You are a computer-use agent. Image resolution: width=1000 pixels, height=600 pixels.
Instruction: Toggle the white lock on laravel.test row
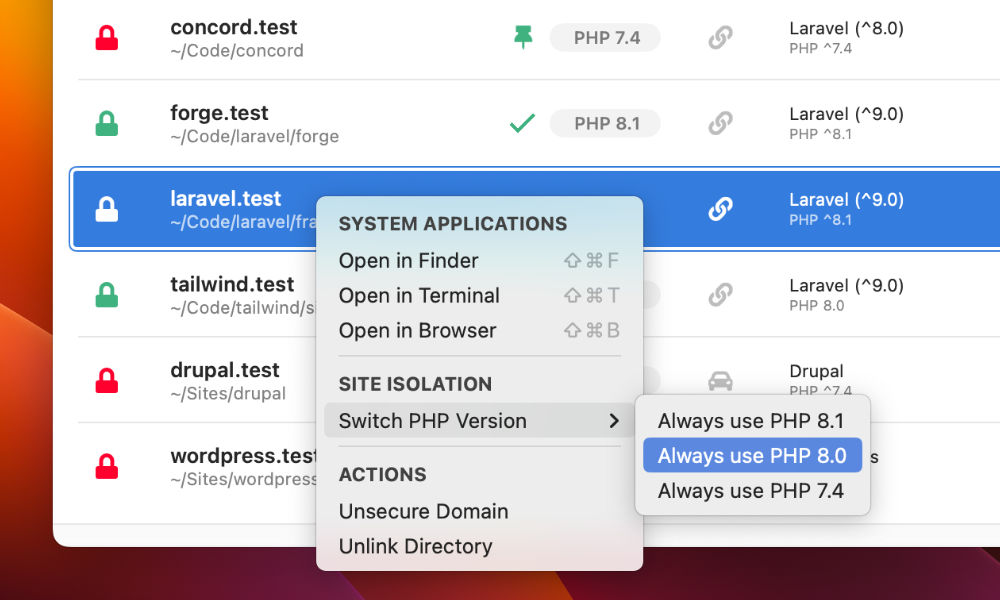(x=107, y=209)
